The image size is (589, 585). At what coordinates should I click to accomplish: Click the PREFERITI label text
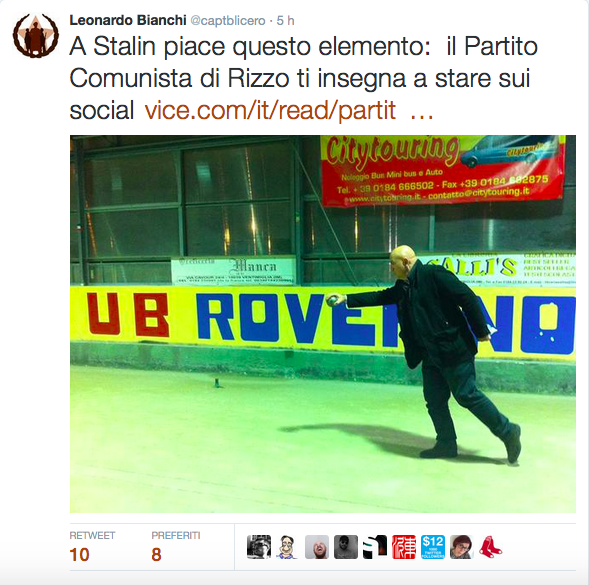click(x=176, y=535)
